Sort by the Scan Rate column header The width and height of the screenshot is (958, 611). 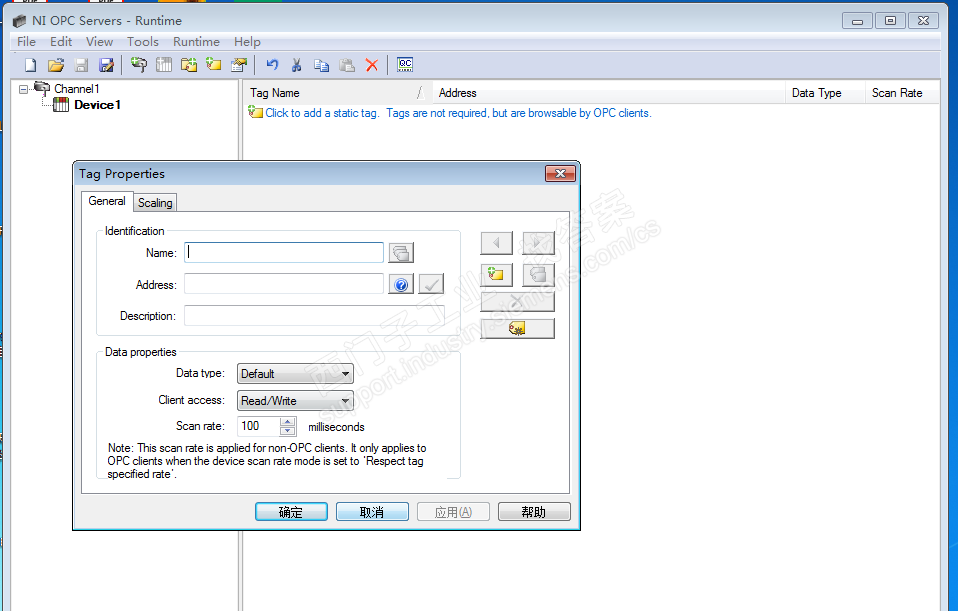click(902, 93)
